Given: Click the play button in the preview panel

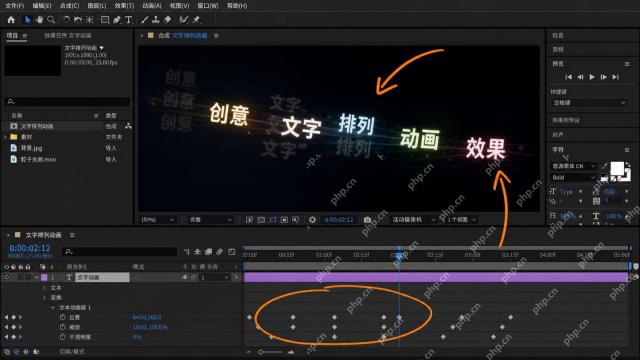Looking at the screenshot, I should [592, 77].
